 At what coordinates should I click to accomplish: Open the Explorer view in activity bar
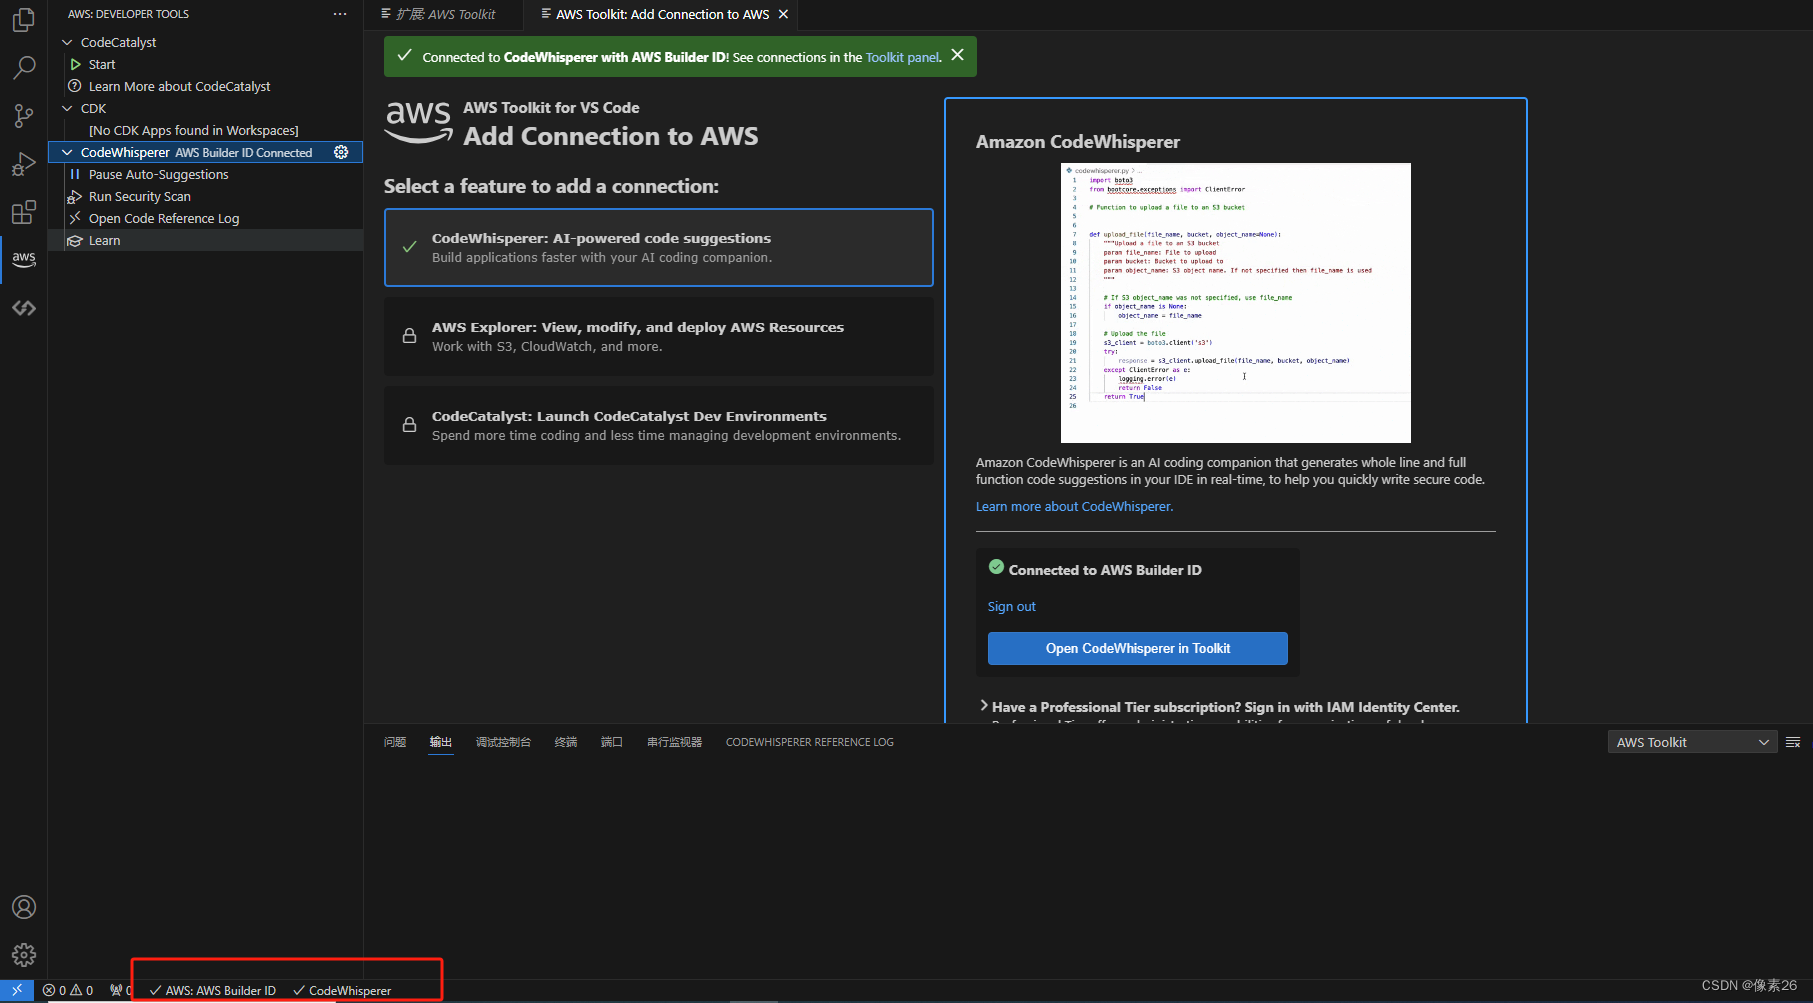(x=24, y=20)
